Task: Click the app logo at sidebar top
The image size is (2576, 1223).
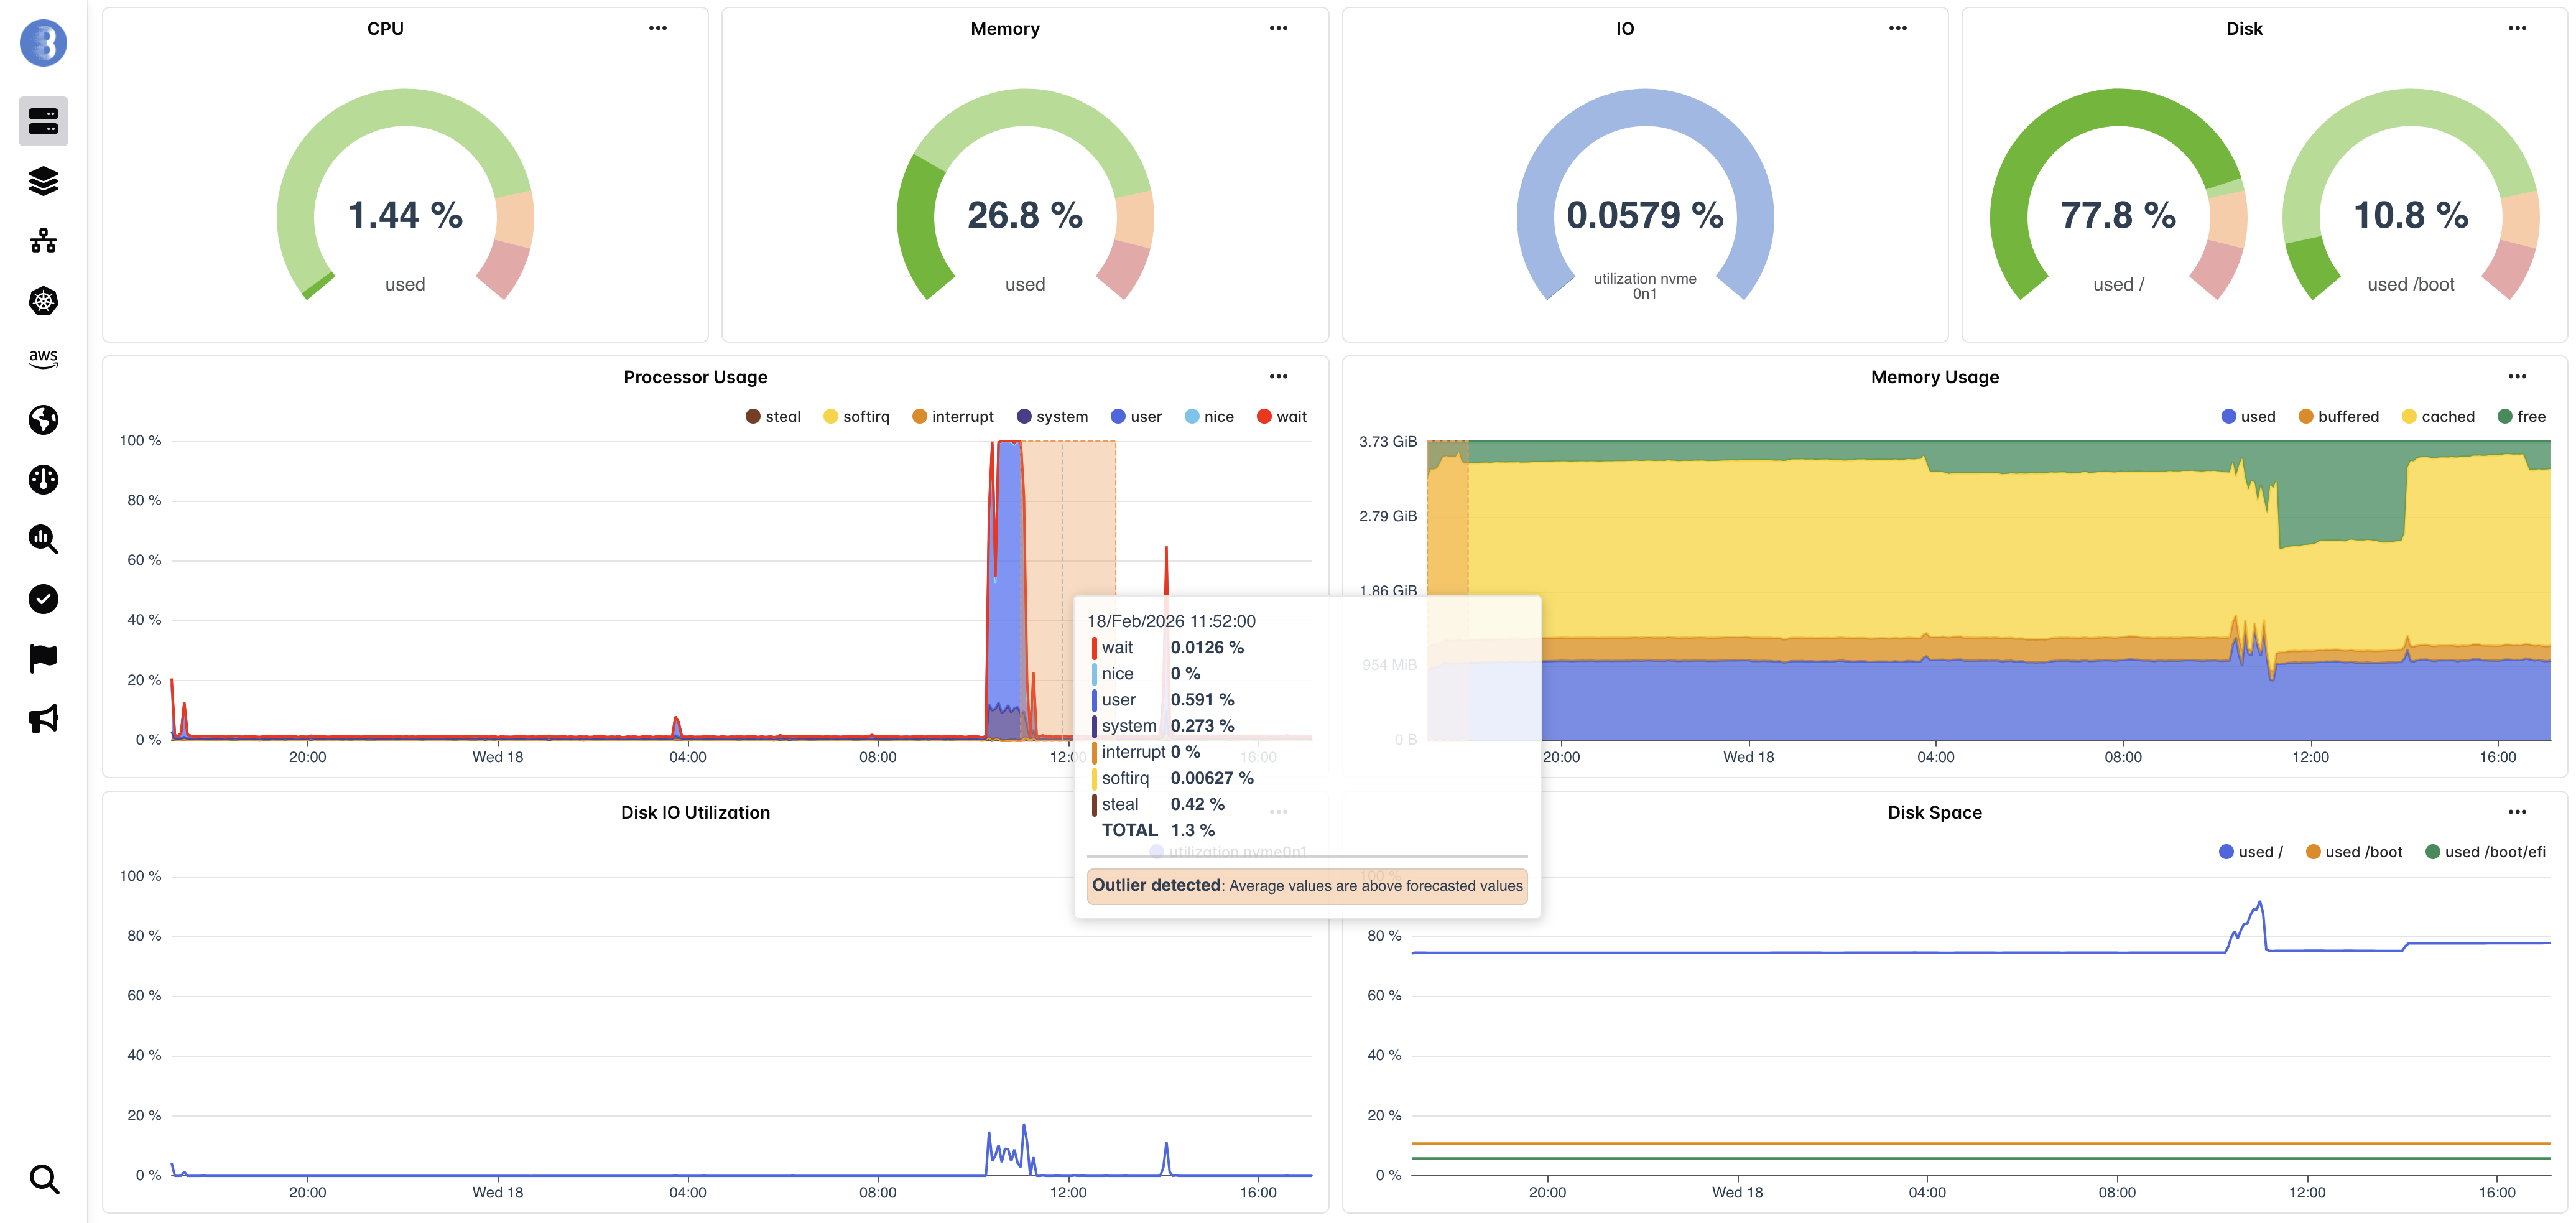Action: [x=43, y=43]
